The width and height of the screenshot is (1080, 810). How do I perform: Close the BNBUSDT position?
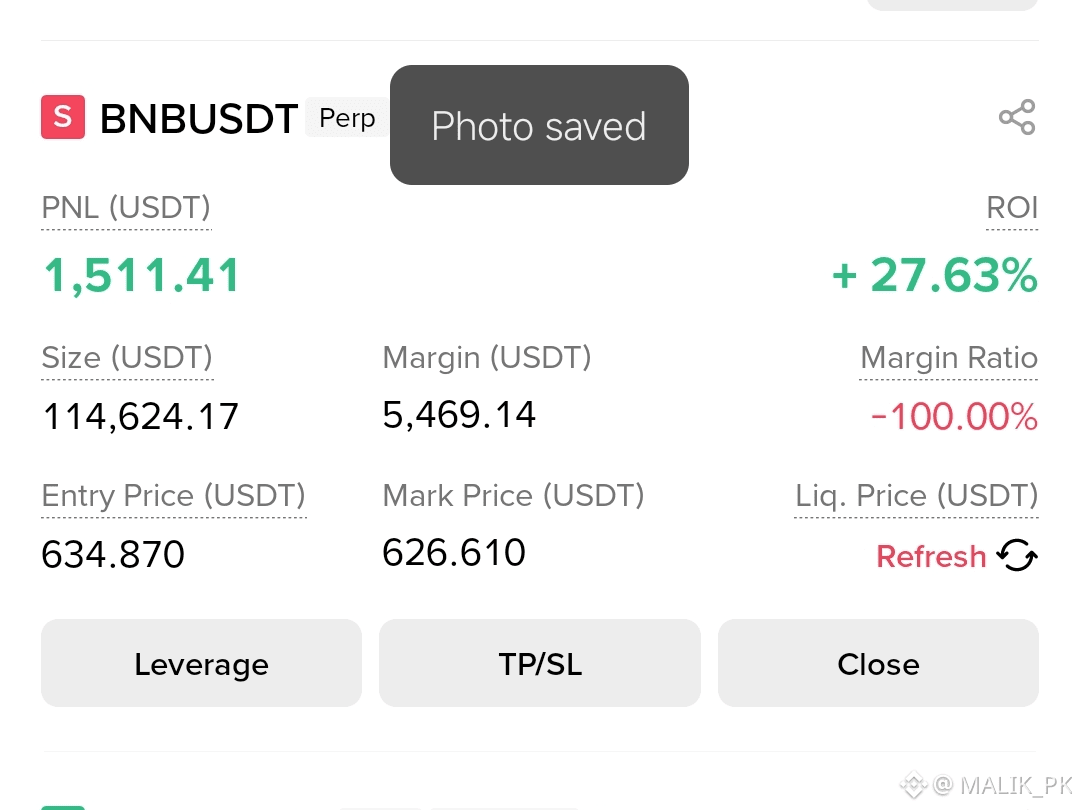point(878,663)
